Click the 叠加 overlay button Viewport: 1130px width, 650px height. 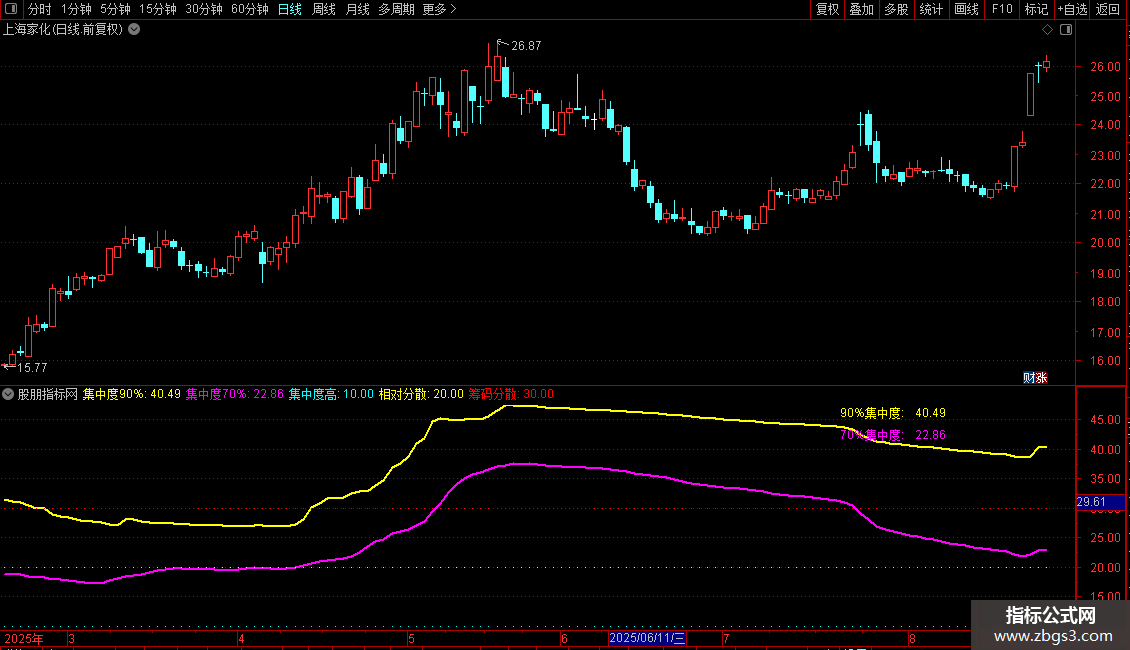click(x=862, y=9)
